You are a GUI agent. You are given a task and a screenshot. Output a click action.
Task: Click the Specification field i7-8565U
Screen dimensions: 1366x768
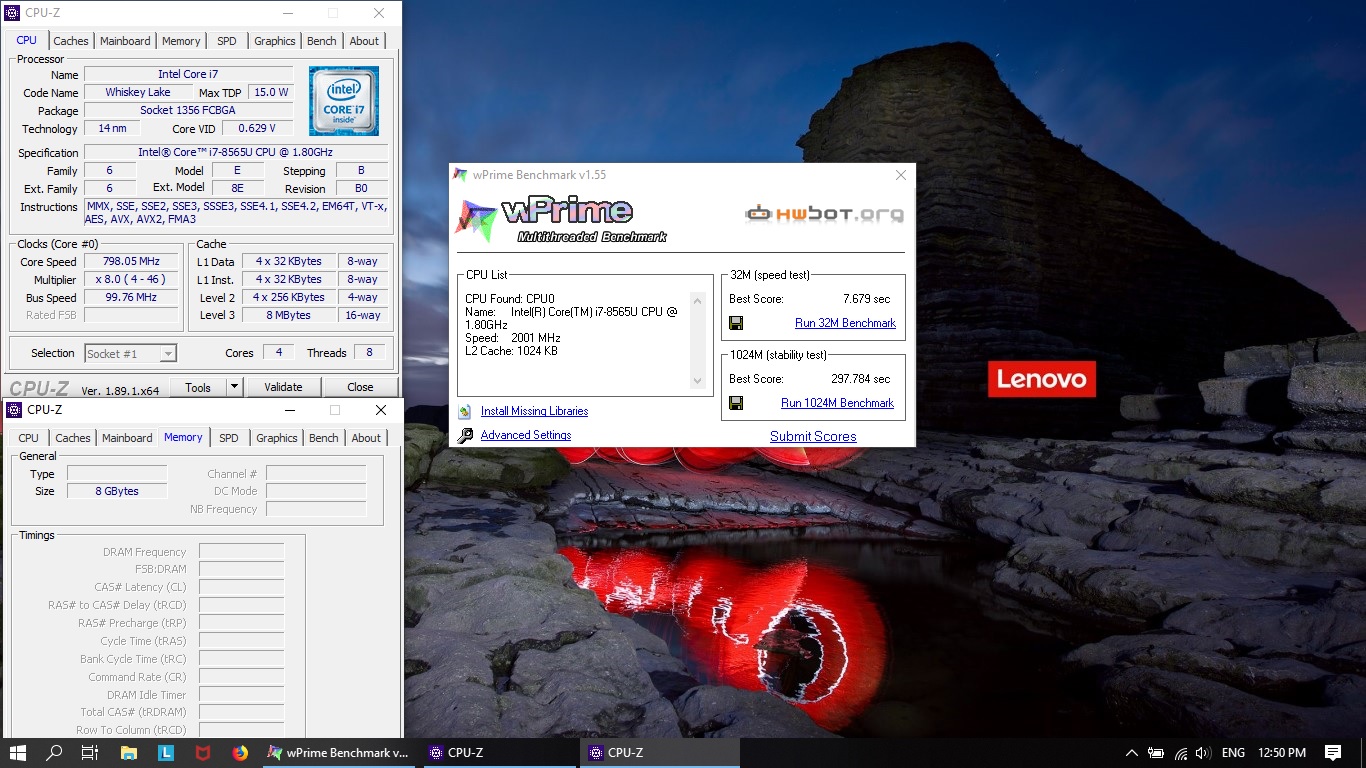click(x=236, y=152)
